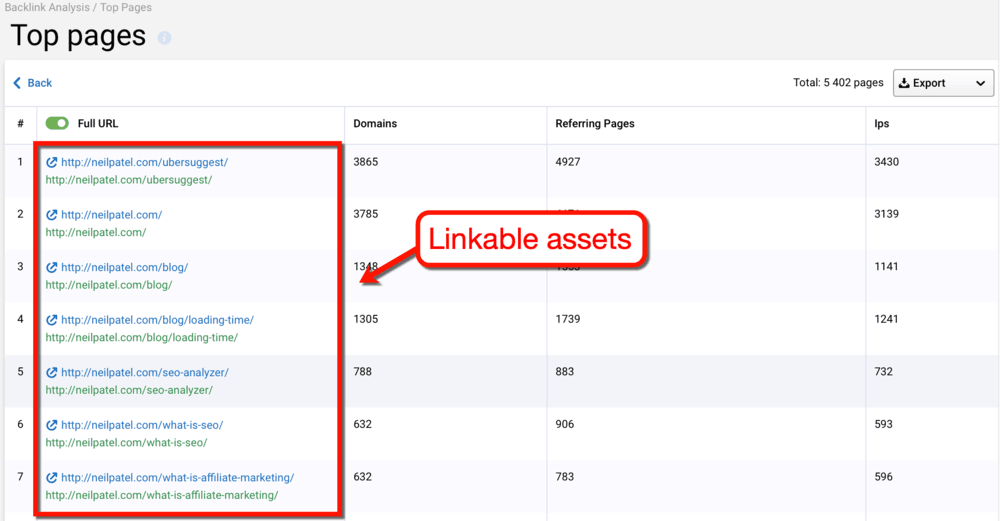
Task: Select domains value 3865
Action: tap(365, 162)
